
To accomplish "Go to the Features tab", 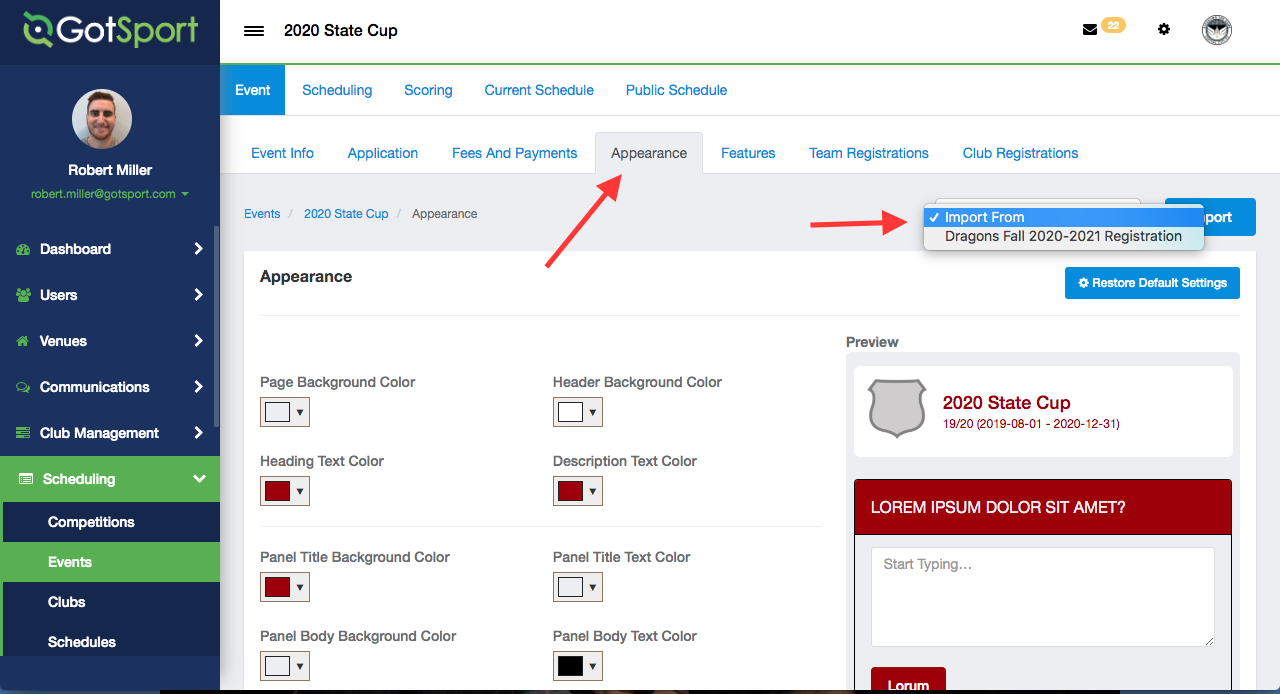I will (748, 153).
